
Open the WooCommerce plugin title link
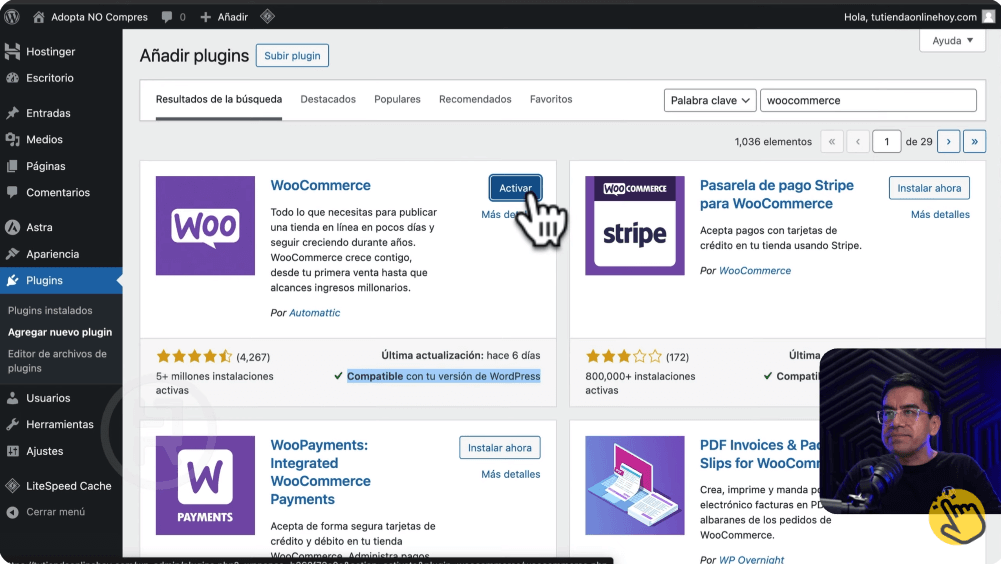(x=320, y=185)
